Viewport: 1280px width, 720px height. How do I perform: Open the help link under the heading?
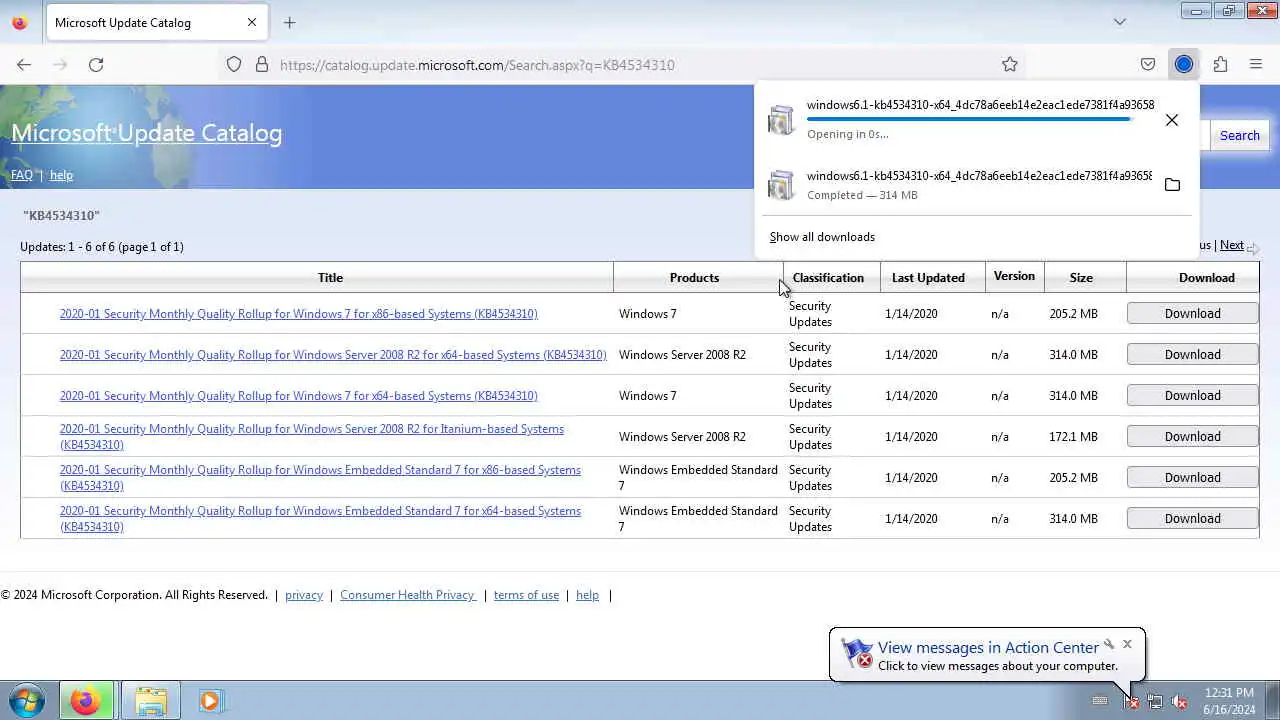click(x=61, y=175)
